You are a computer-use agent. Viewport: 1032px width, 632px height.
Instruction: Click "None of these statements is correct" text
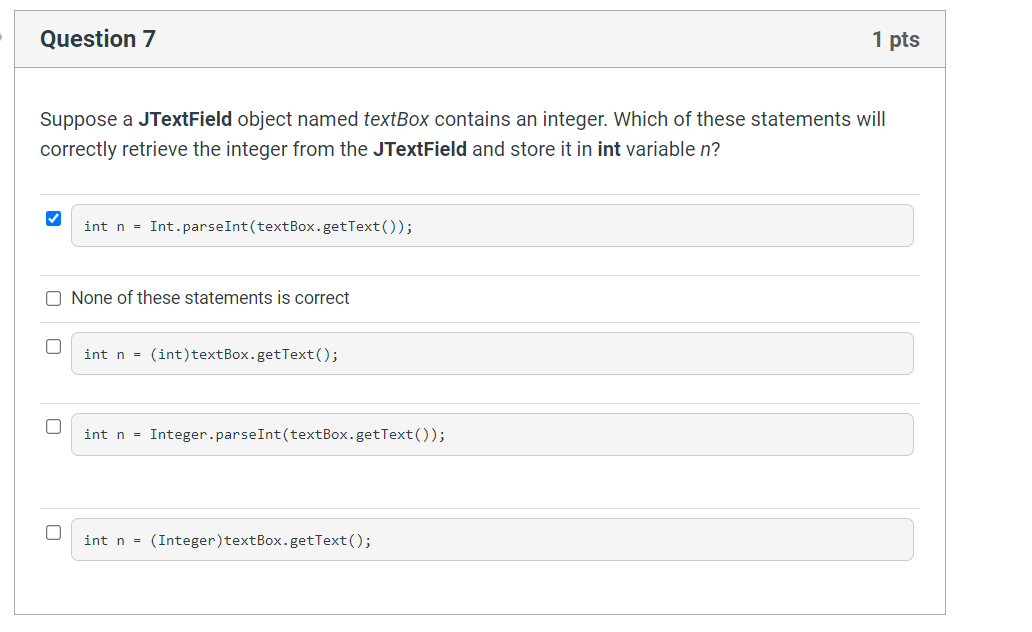tap(210, 298)
